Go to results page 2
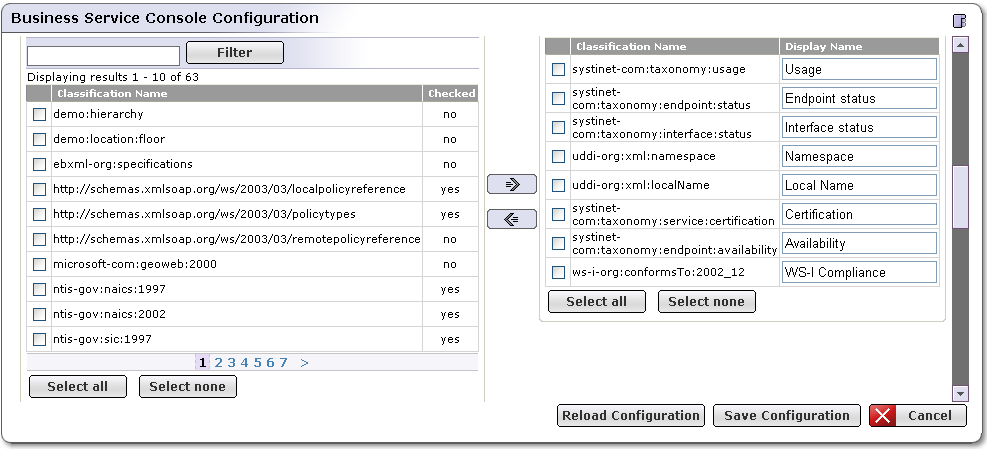This screenshot has width=987, height=449. tap(218, 363)
